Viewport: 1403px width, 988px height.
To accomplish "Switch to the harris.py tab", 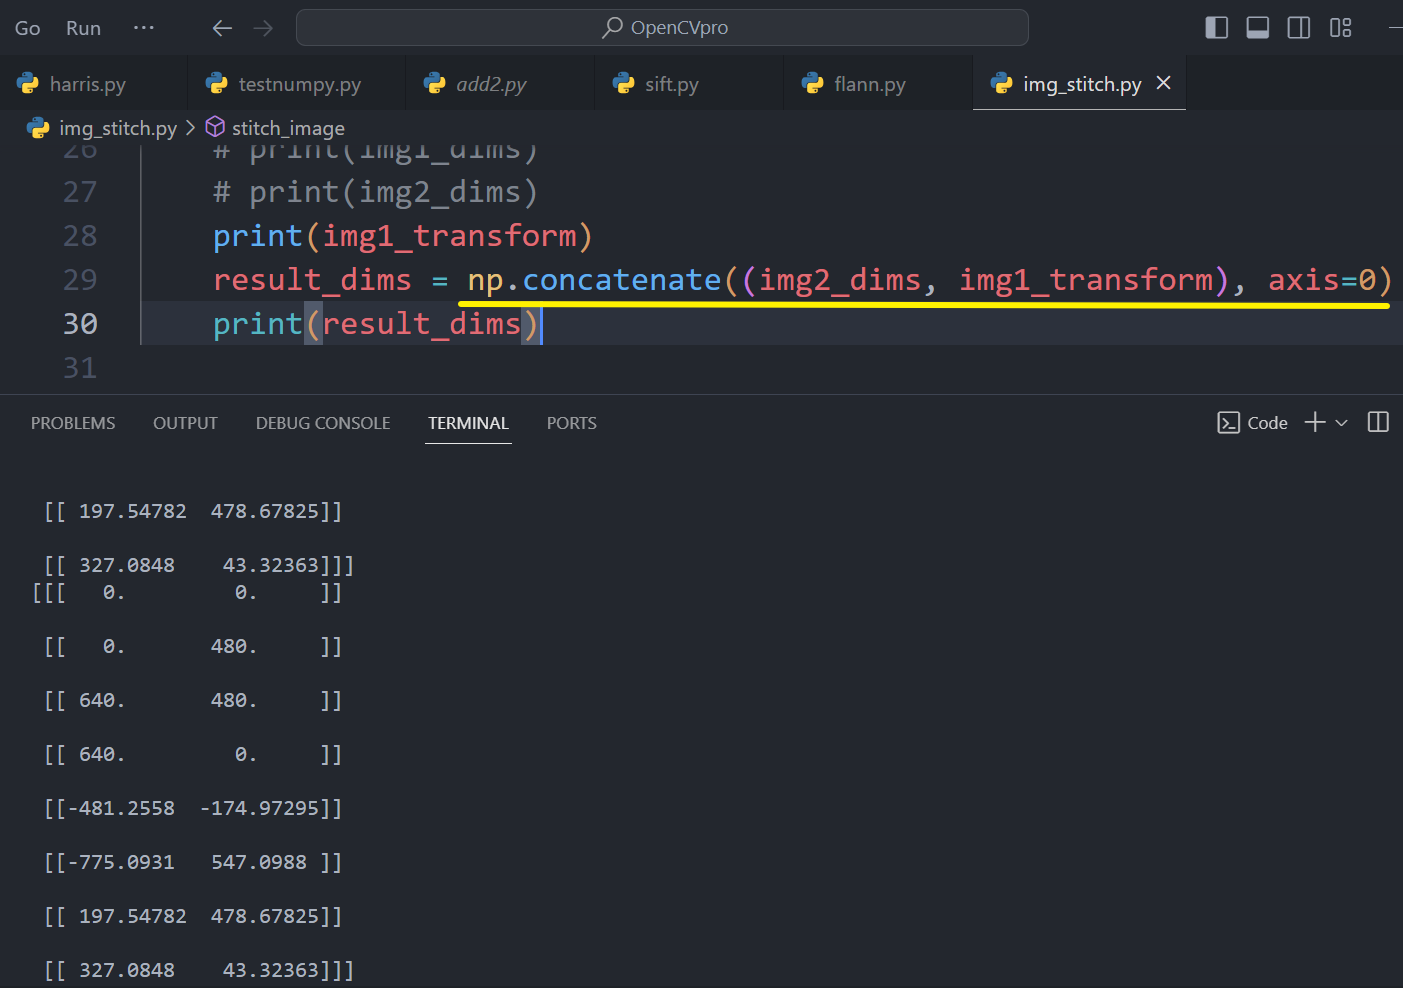I will [x=94, y=84].
